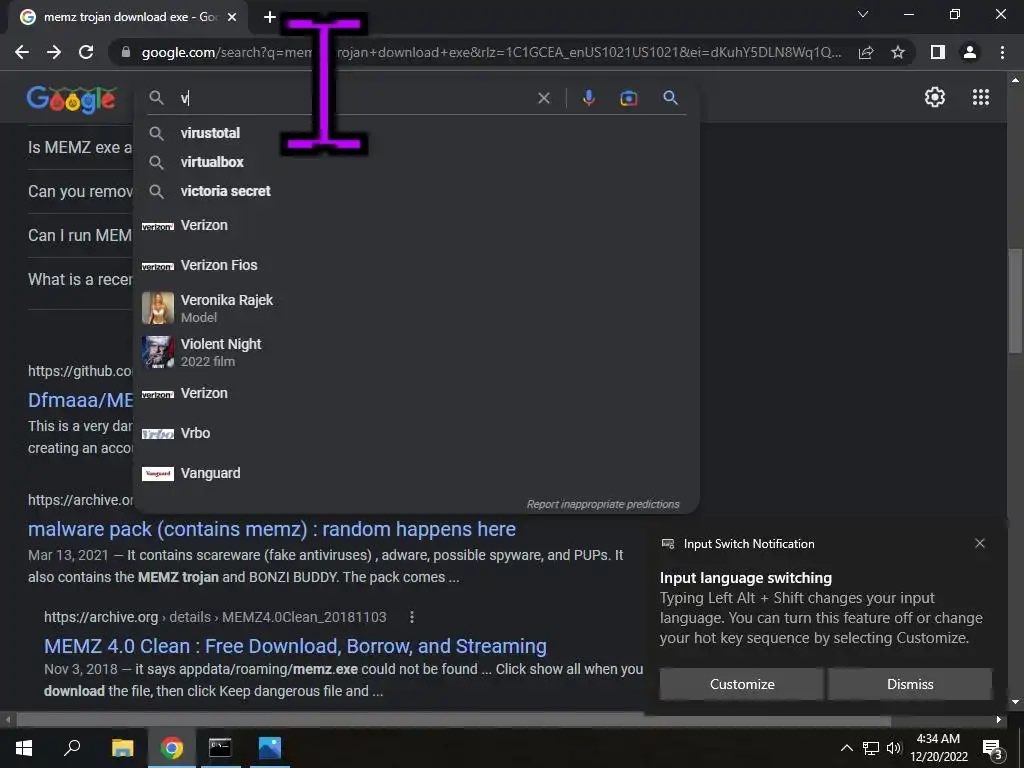
Task: Show hidden system tray icons
Action: 846,748
